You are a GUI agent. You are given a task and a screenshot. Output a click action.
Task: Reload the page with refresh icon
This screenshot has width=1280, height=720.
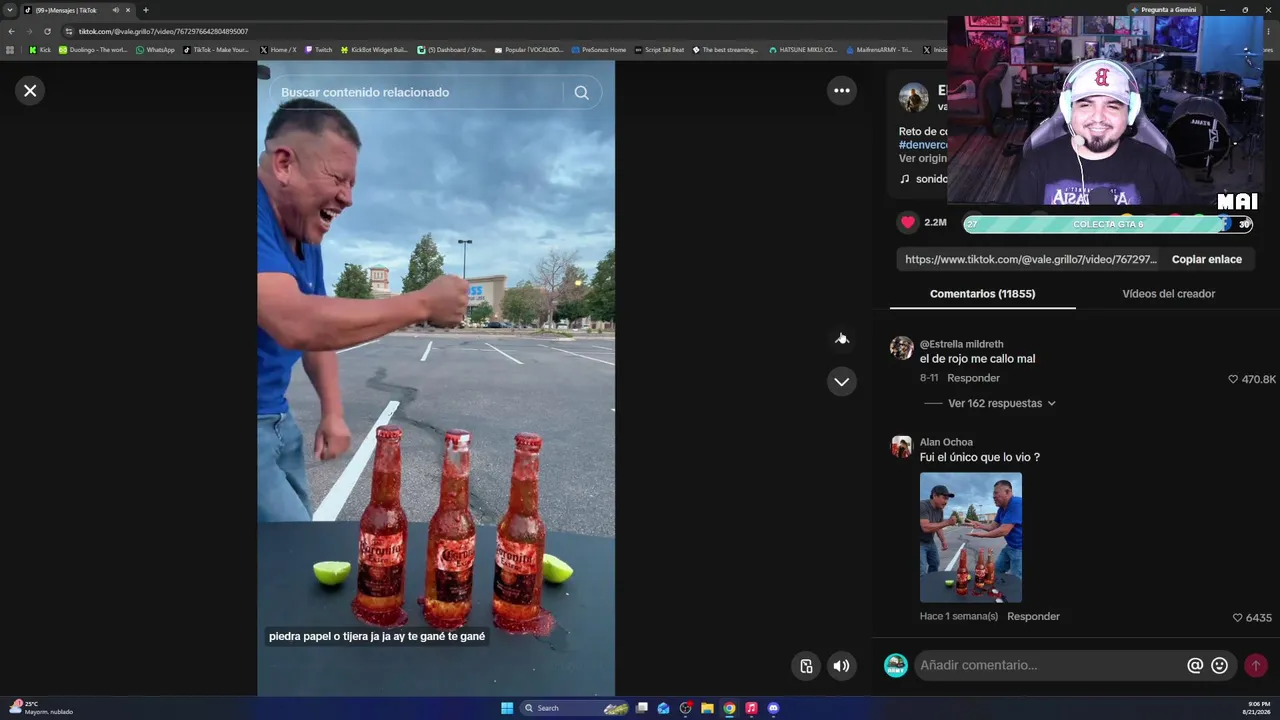point(47,31)
